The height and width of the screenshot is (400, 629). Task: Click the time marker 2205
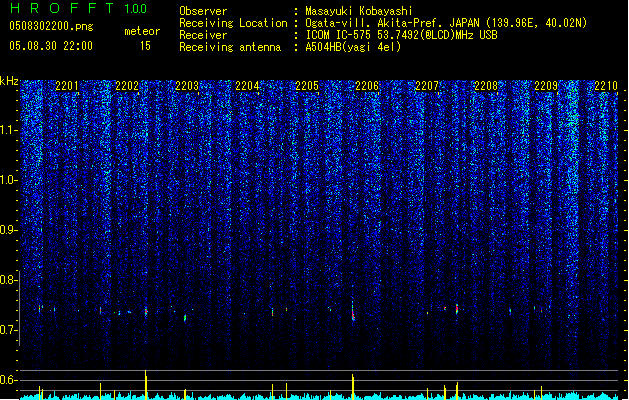pos(307,86)
